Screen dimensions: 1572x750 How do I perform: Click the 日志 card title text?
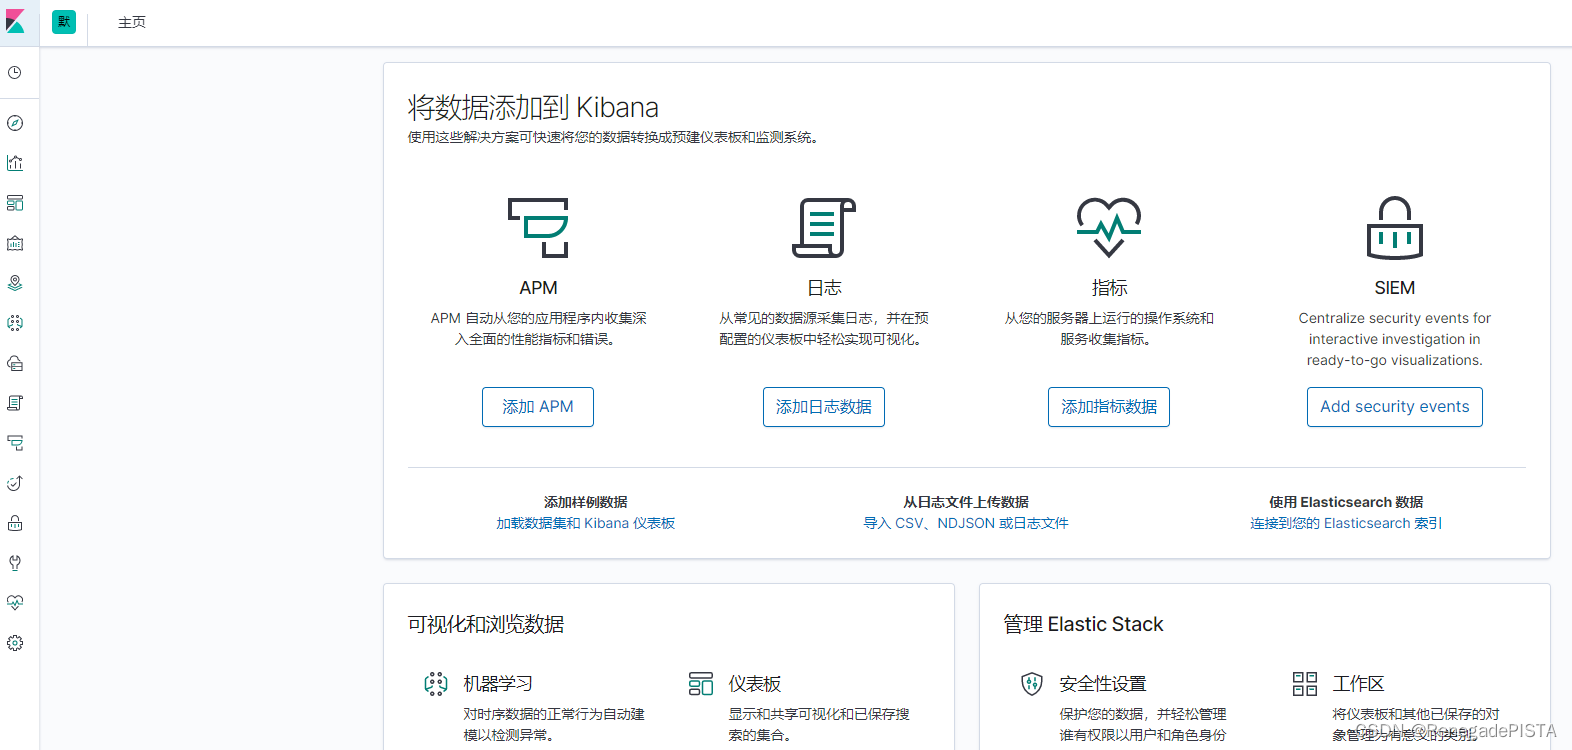(824, 288)
